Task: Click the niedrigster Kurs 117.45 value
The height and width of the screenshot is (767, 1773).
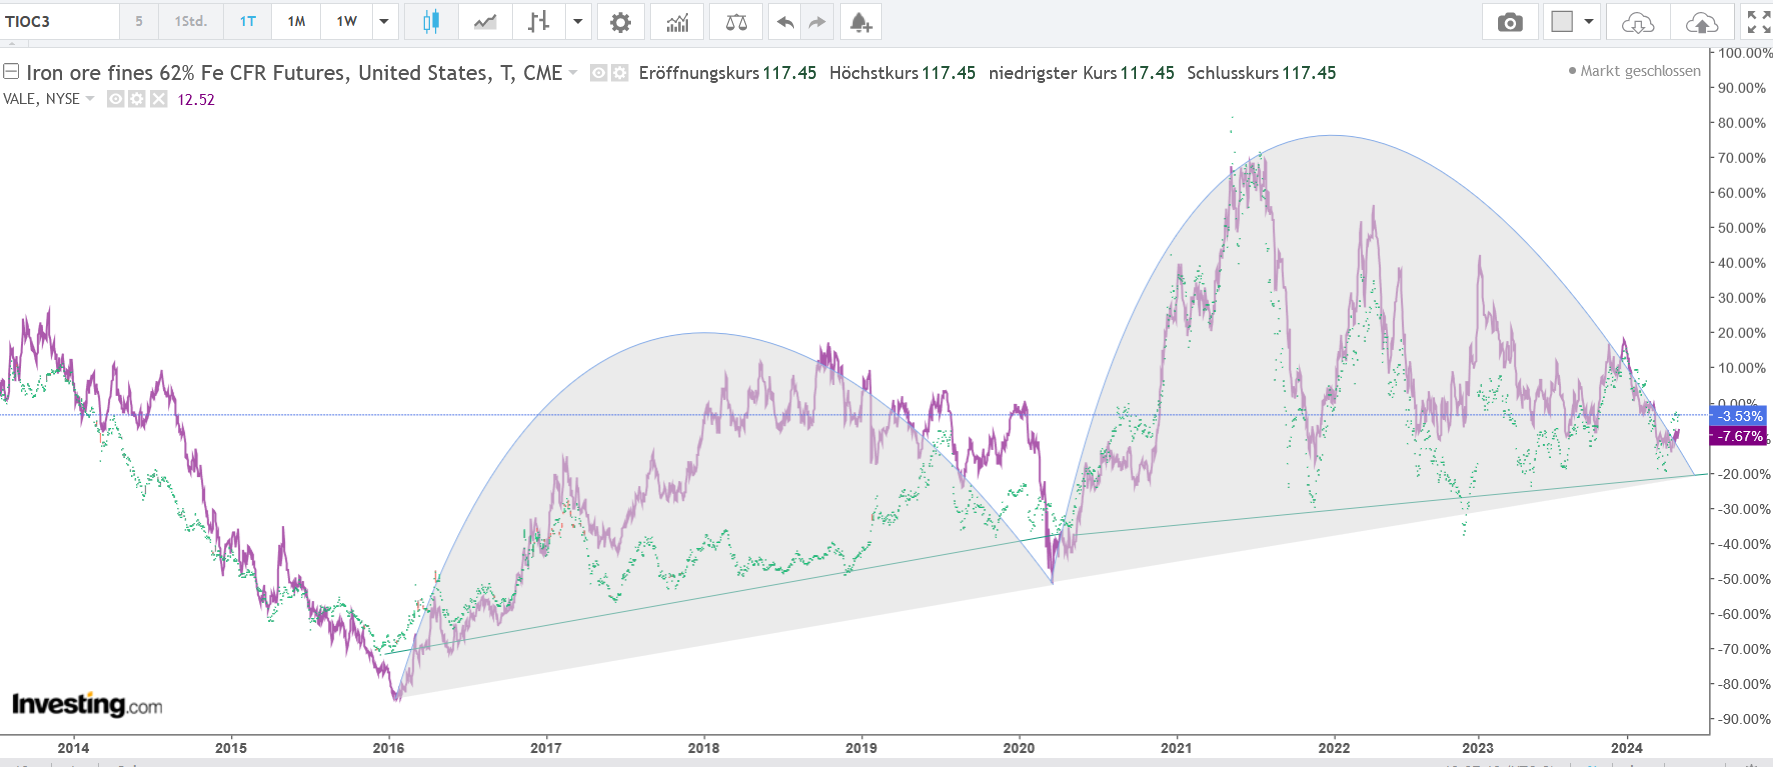Action: coord(1147,73)
